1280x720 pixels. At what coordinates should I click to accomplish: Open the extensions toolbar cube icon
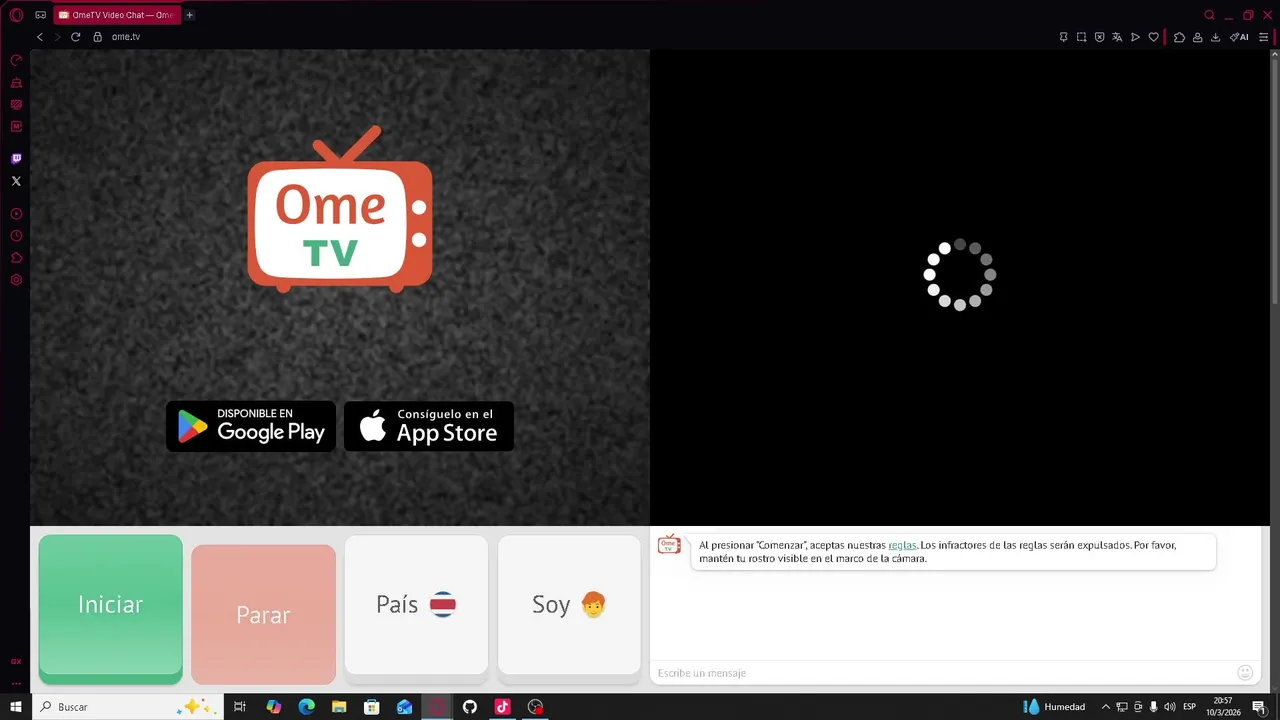tap(1179, 37)
